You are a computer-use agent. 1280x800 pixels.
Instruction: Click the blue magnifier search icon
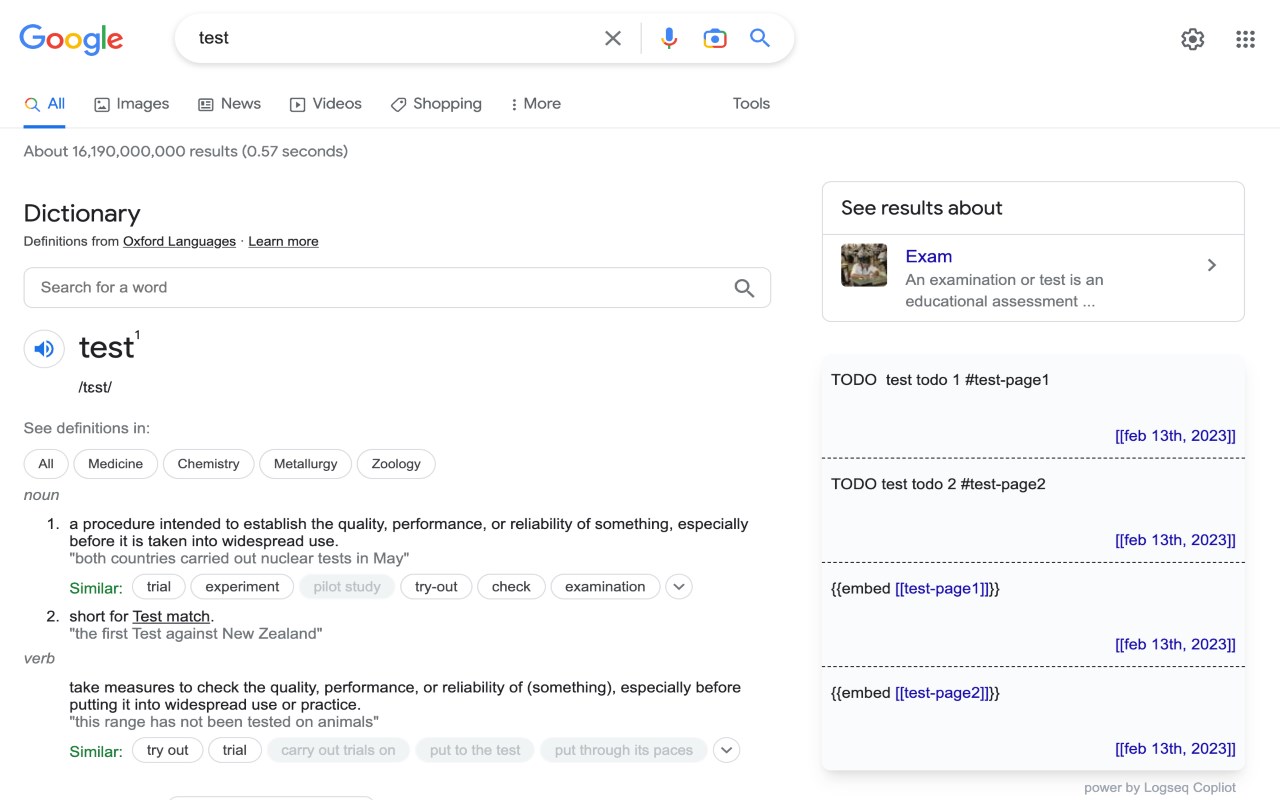(x=760, y=38)
